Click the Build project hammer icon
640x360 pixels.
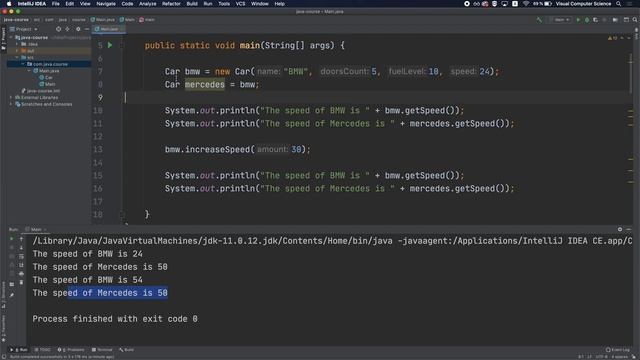(539, 20)
